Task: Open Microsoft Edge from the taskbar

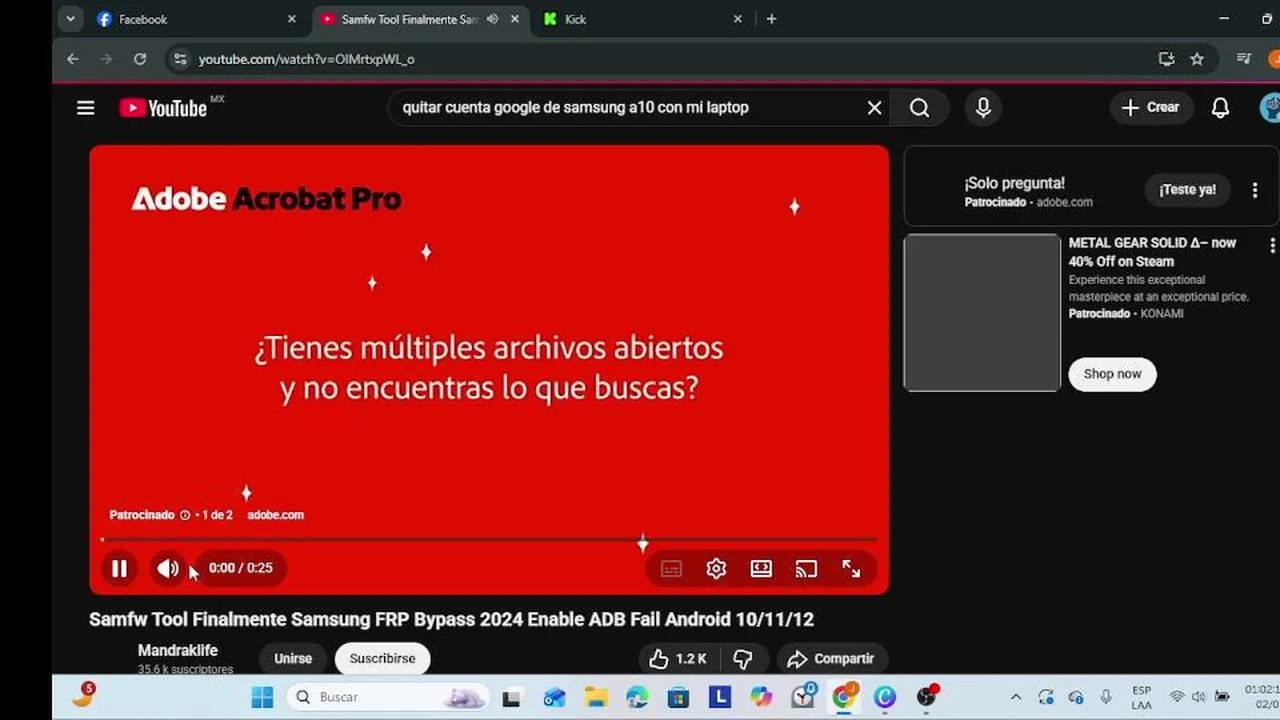Action: click(637, 697)
